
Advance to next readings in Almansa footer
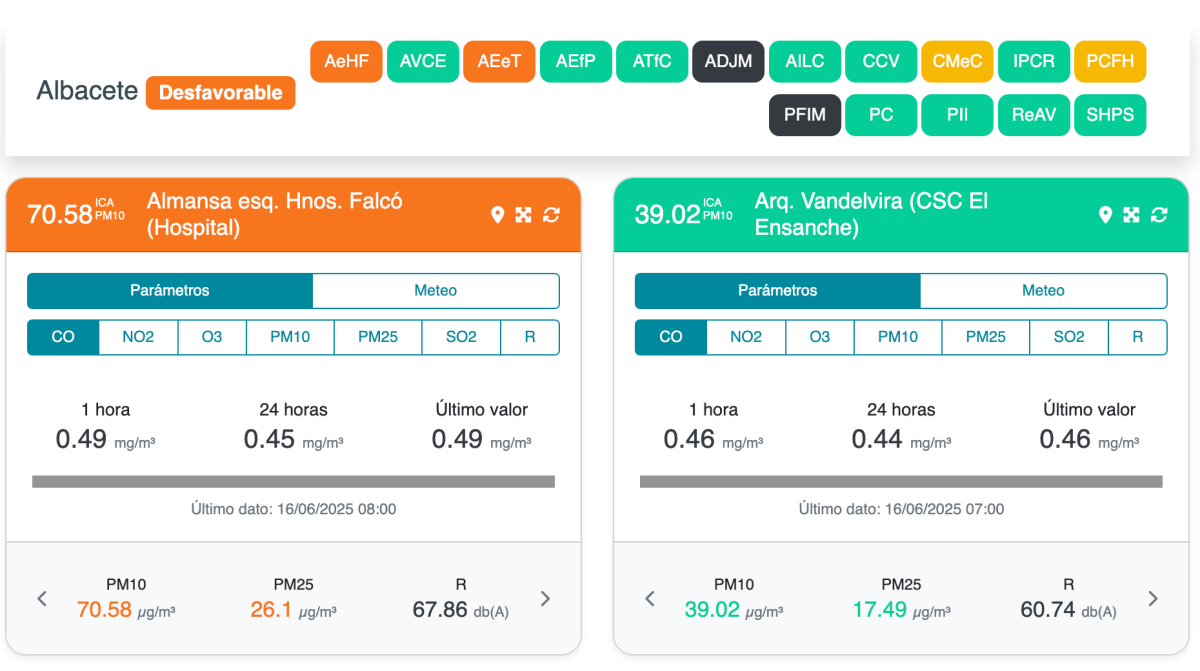click(545, 599)
